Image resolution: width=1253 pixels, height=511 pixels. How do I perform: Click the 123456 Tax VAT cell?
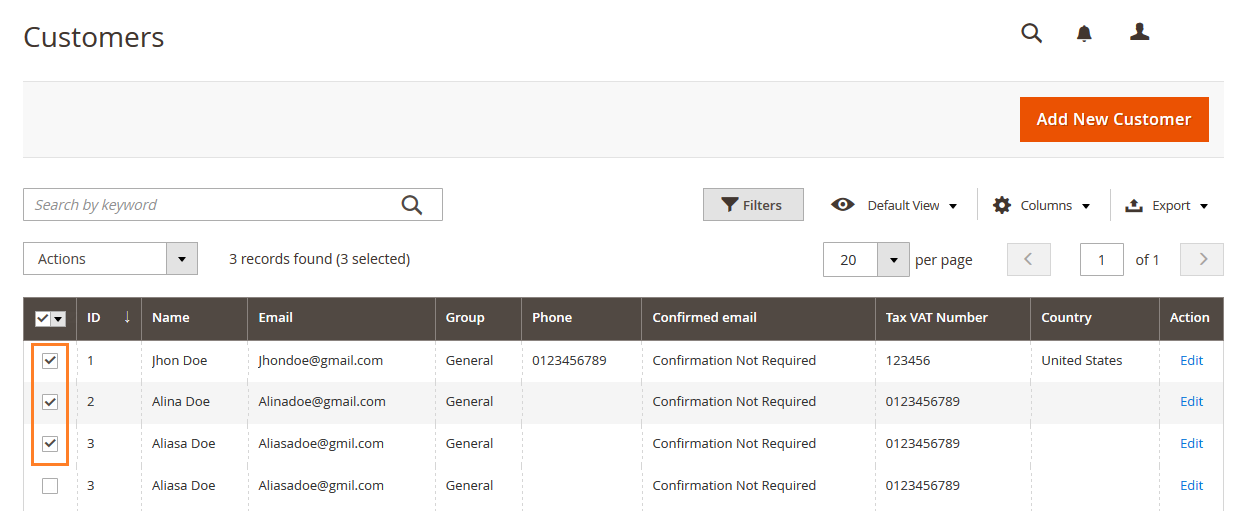point(908,360)
